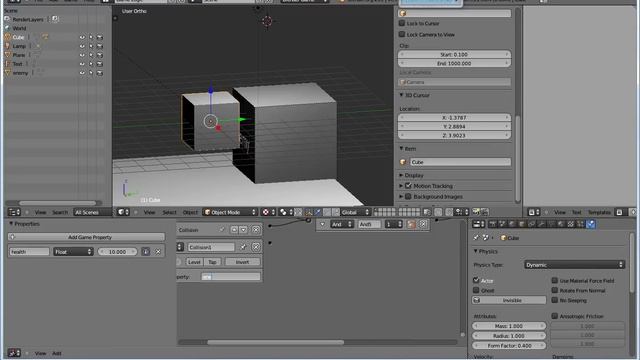
Task: Toggle renderability of the Text object
Action: click(x=100, y=64)
